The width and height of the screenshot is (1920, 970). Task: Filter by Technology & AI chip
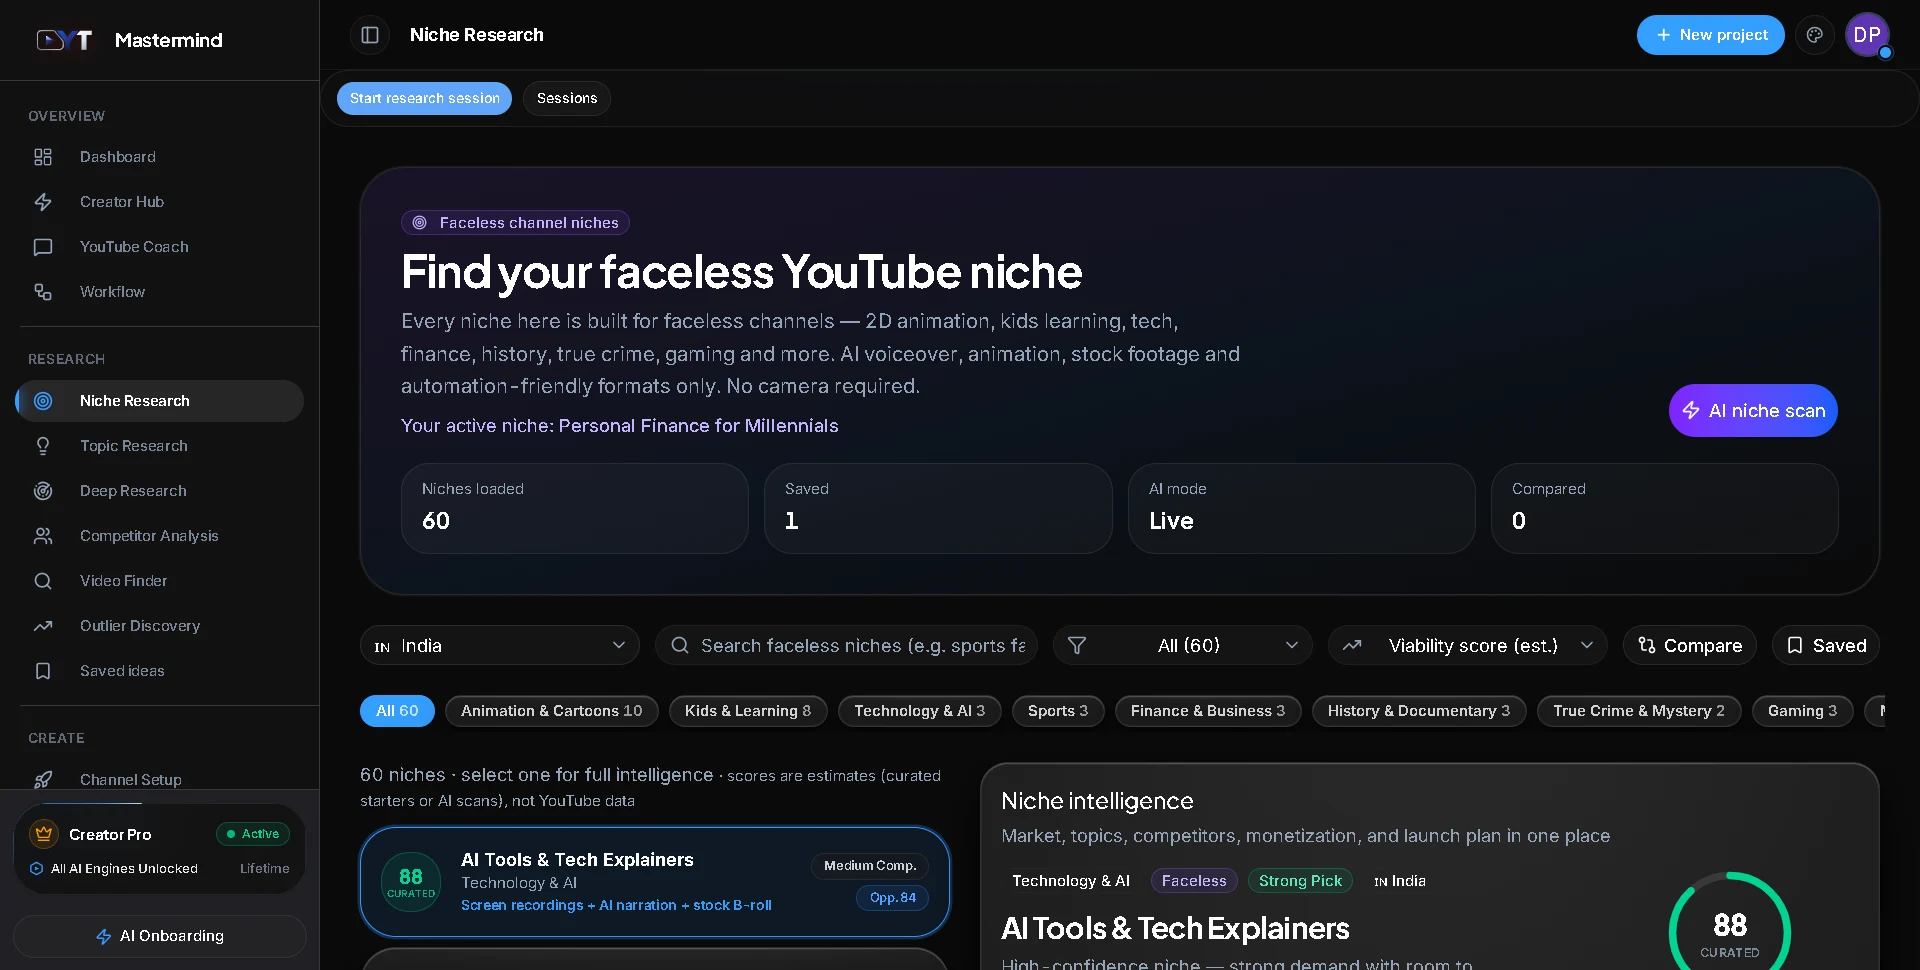920,711
